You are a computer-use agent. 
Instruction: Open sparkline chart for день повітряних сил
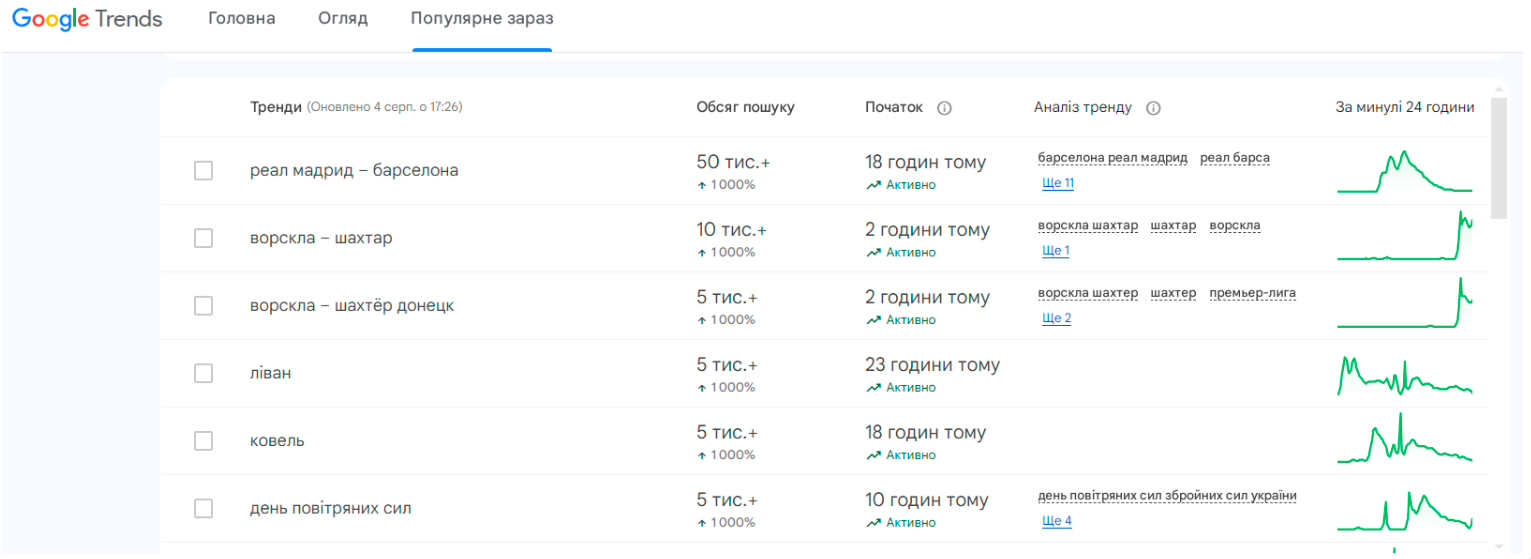pos(1405,510)
